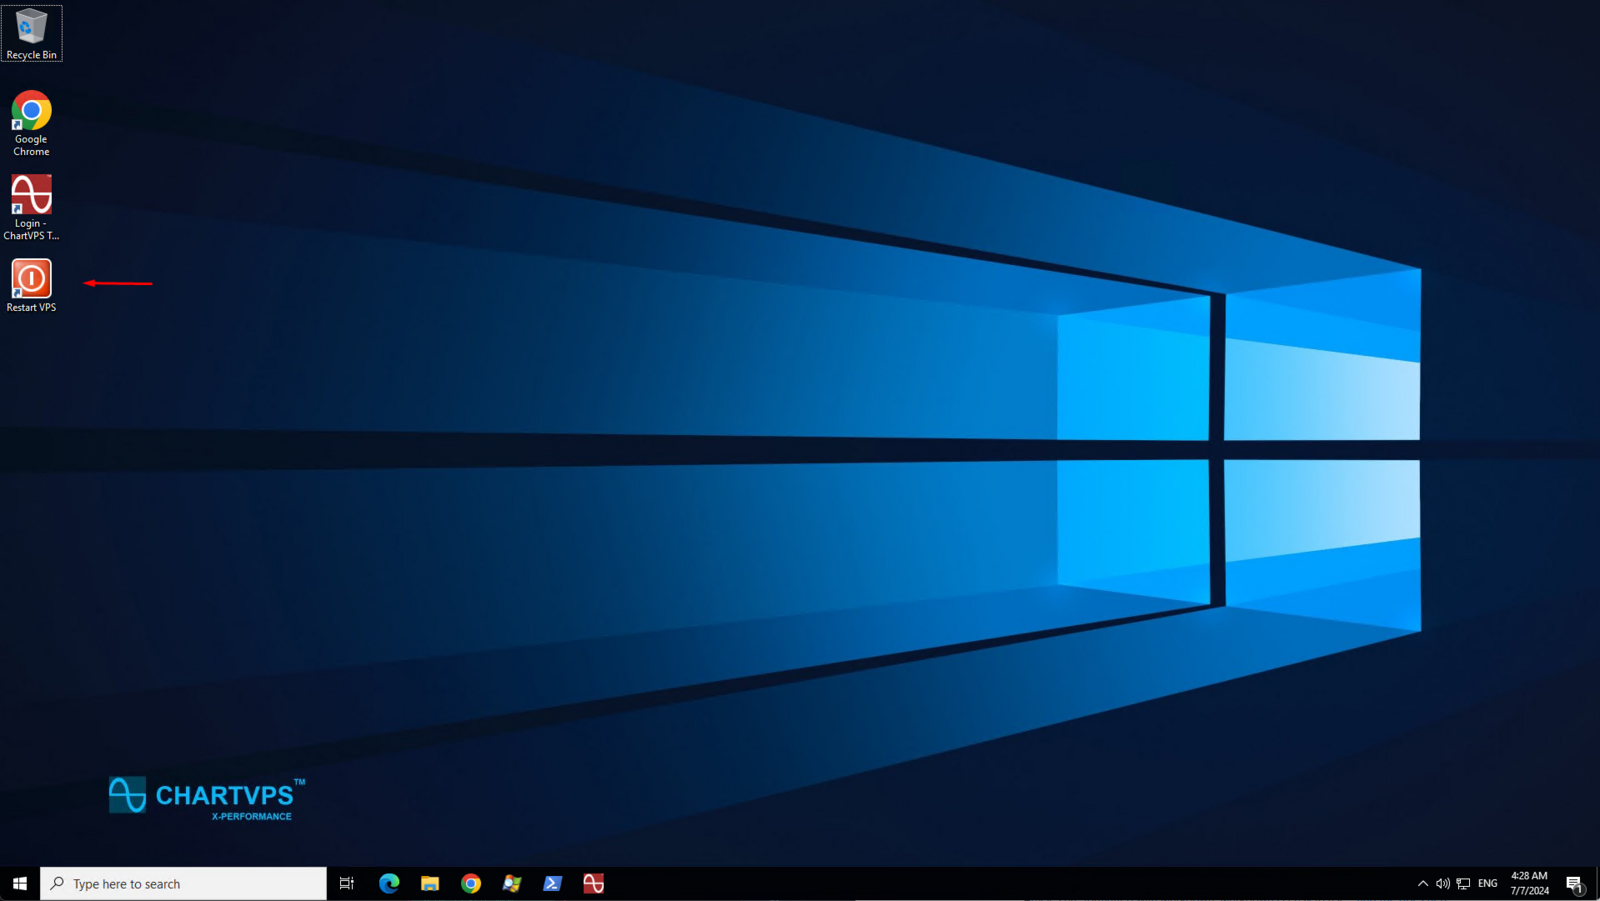
Task: Click the Windows flag magnifier taskbar icon
Action: pos(512,883)
